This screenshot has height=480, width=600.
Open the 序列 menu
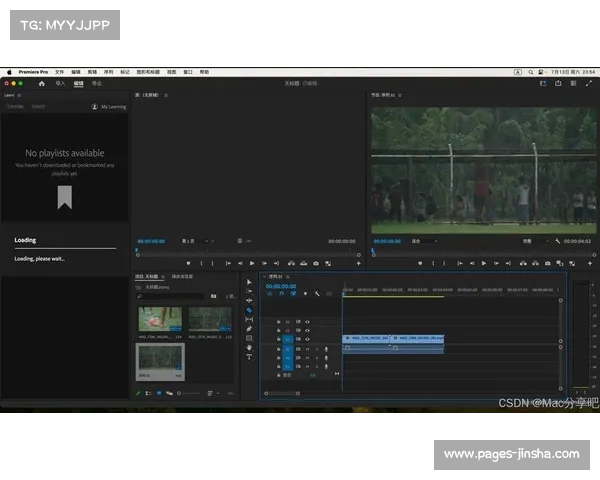pos(109,72)
